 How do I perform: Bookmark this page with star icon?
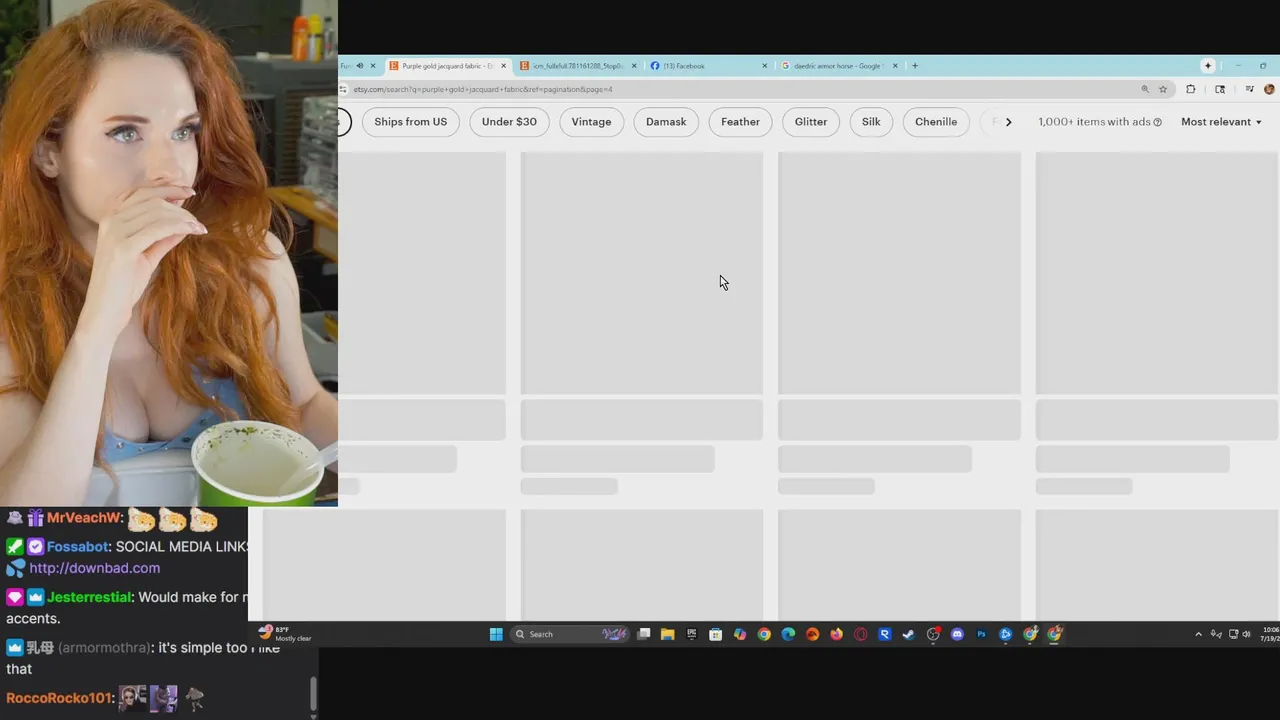pyautogui.click(x=1163, y=89)
